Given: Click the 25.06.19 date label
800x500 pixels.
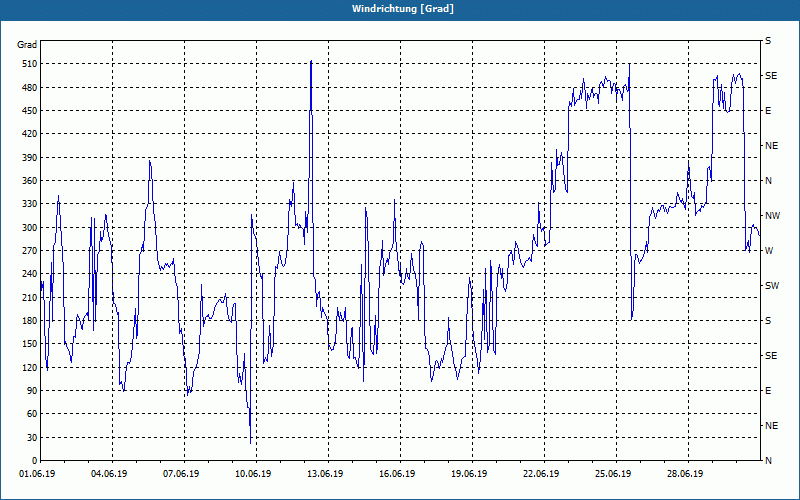Looking at the screenshot, I should [x=613, y=474].
